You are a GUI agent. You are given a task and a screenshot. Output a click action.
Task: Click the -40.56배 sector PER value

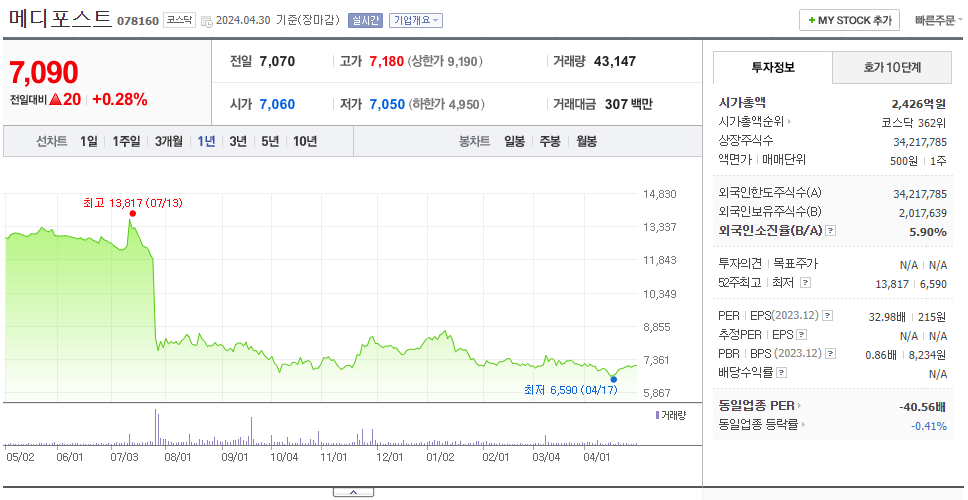(924, 407)
